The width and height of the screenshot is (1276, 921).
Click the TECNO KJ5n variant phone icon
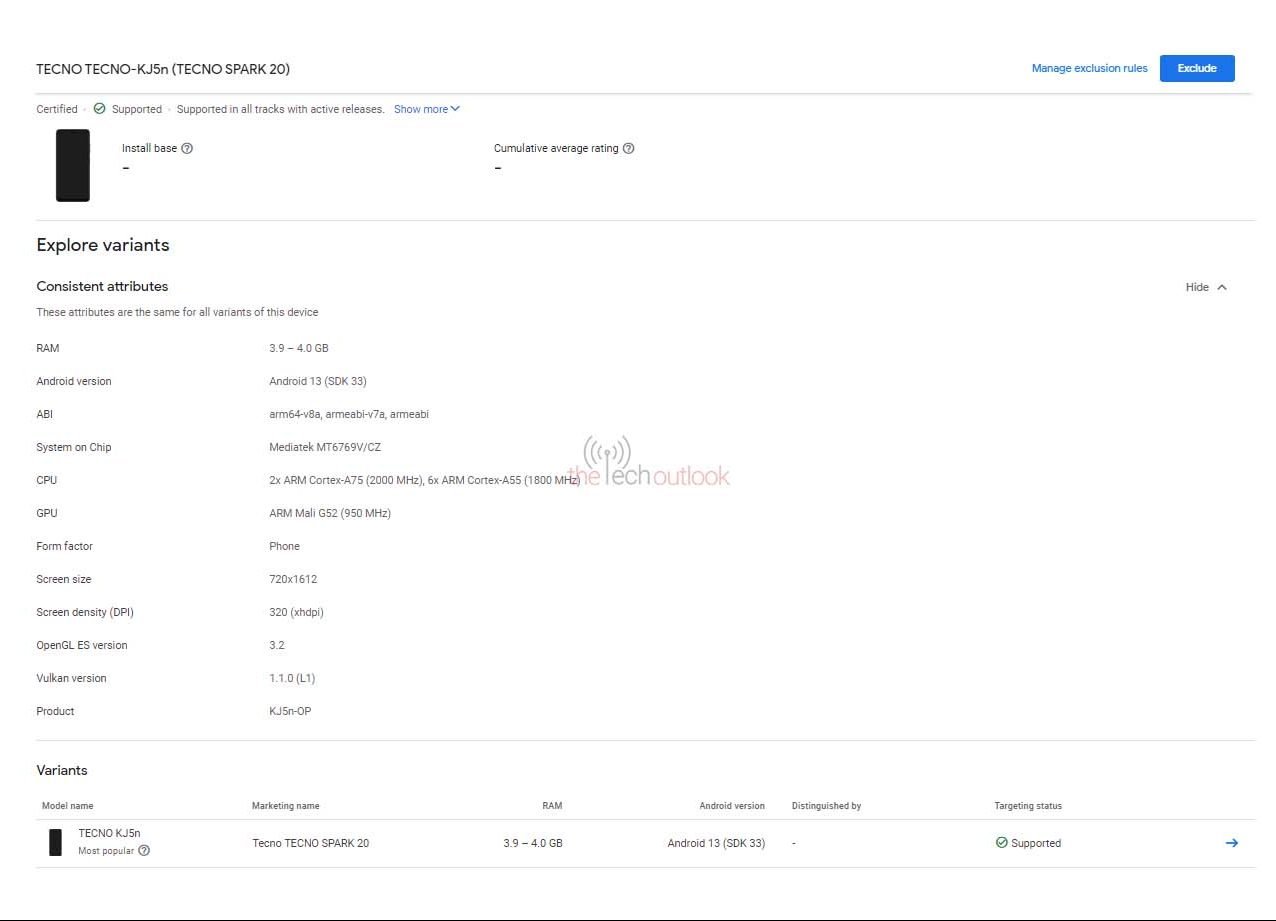click(x=55, y=842)
